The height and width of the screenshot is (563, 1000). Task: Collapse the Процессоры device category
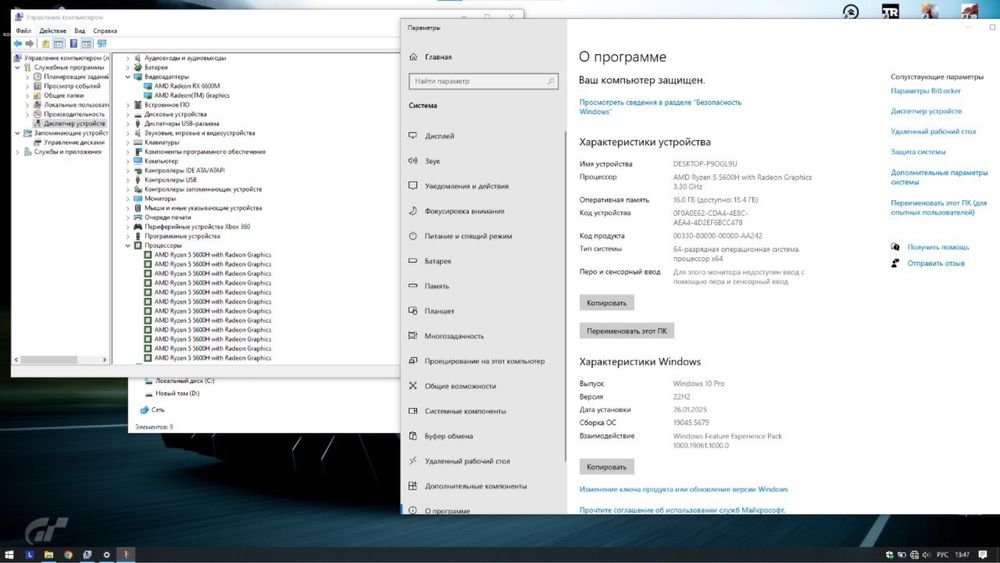click(x=128, y=245)
